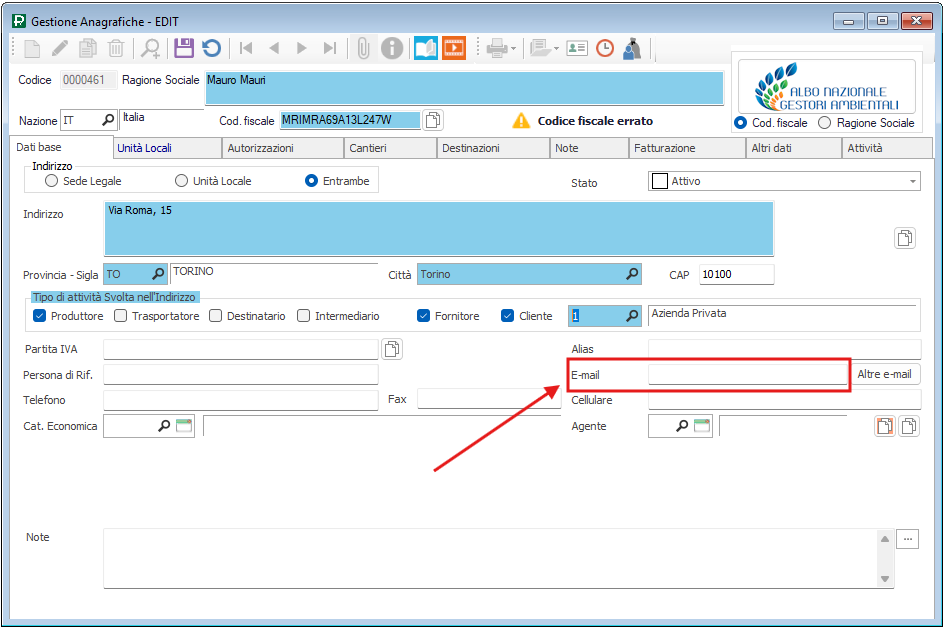The height and width of the screenshot is (630, 945).
Task: Enable the Trasportatore checkbox
Action: (121, 316)
